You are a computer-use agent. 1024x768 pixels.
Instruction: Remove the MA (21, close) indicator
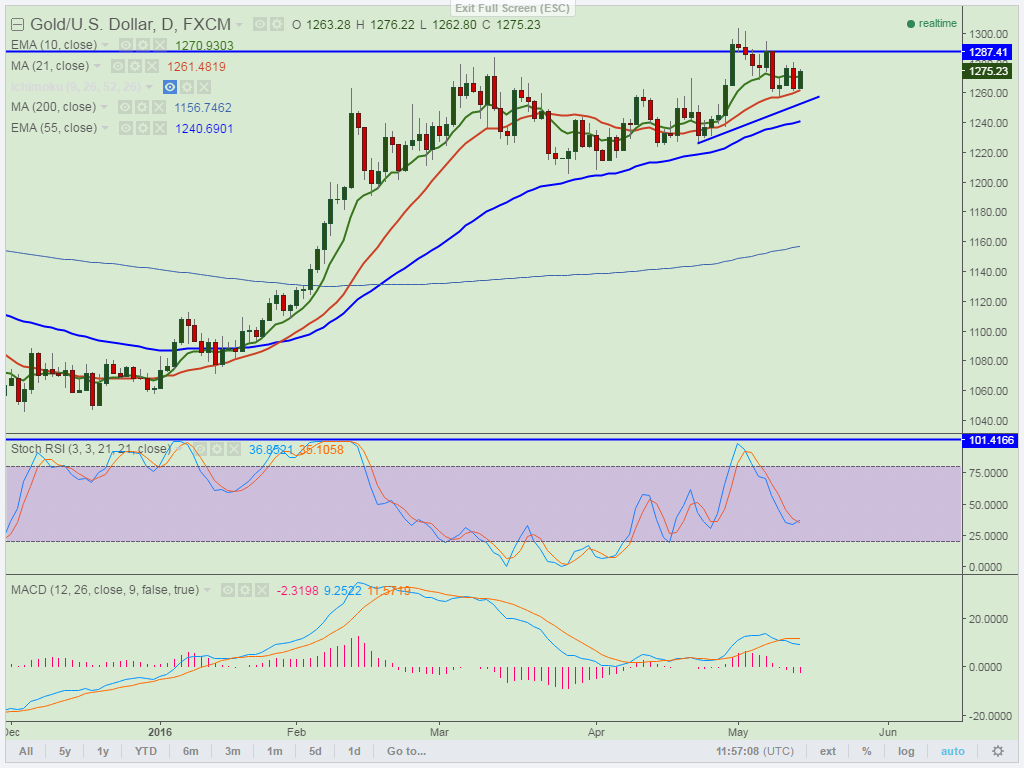pyautogui.click(x=152, y=66)
